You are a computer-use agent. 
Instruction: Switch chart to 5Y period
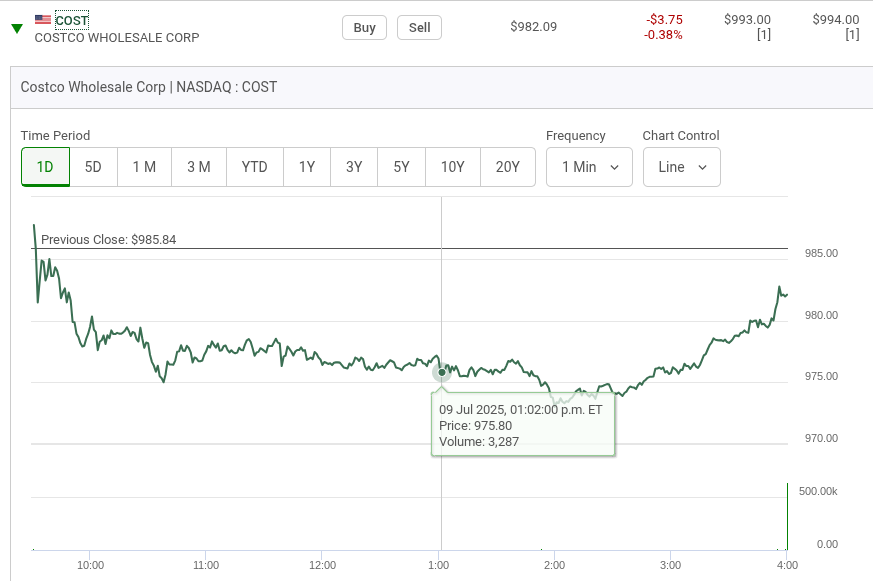click(401, 167)
